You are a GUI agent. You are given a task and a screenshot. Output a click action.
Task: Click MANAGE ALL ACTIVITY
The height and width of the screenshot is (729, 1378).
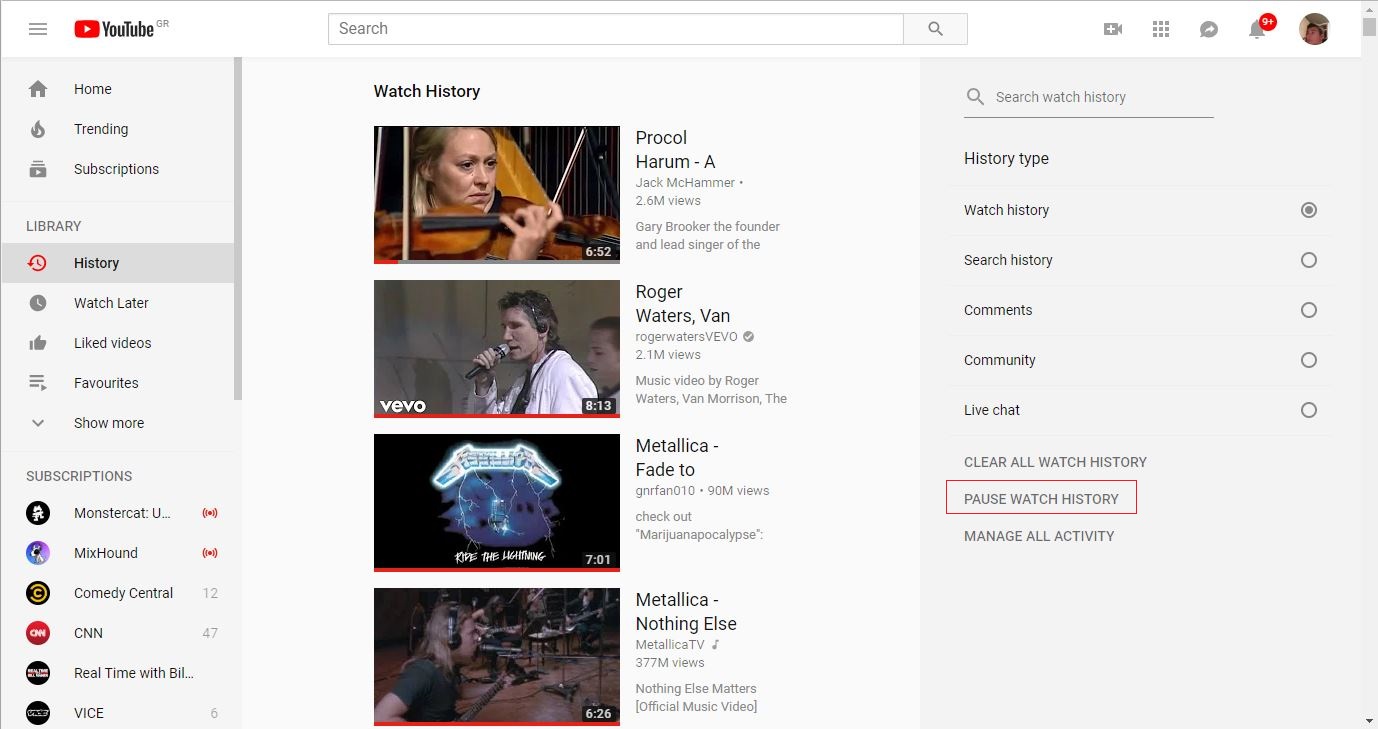tap(1039, 536)
